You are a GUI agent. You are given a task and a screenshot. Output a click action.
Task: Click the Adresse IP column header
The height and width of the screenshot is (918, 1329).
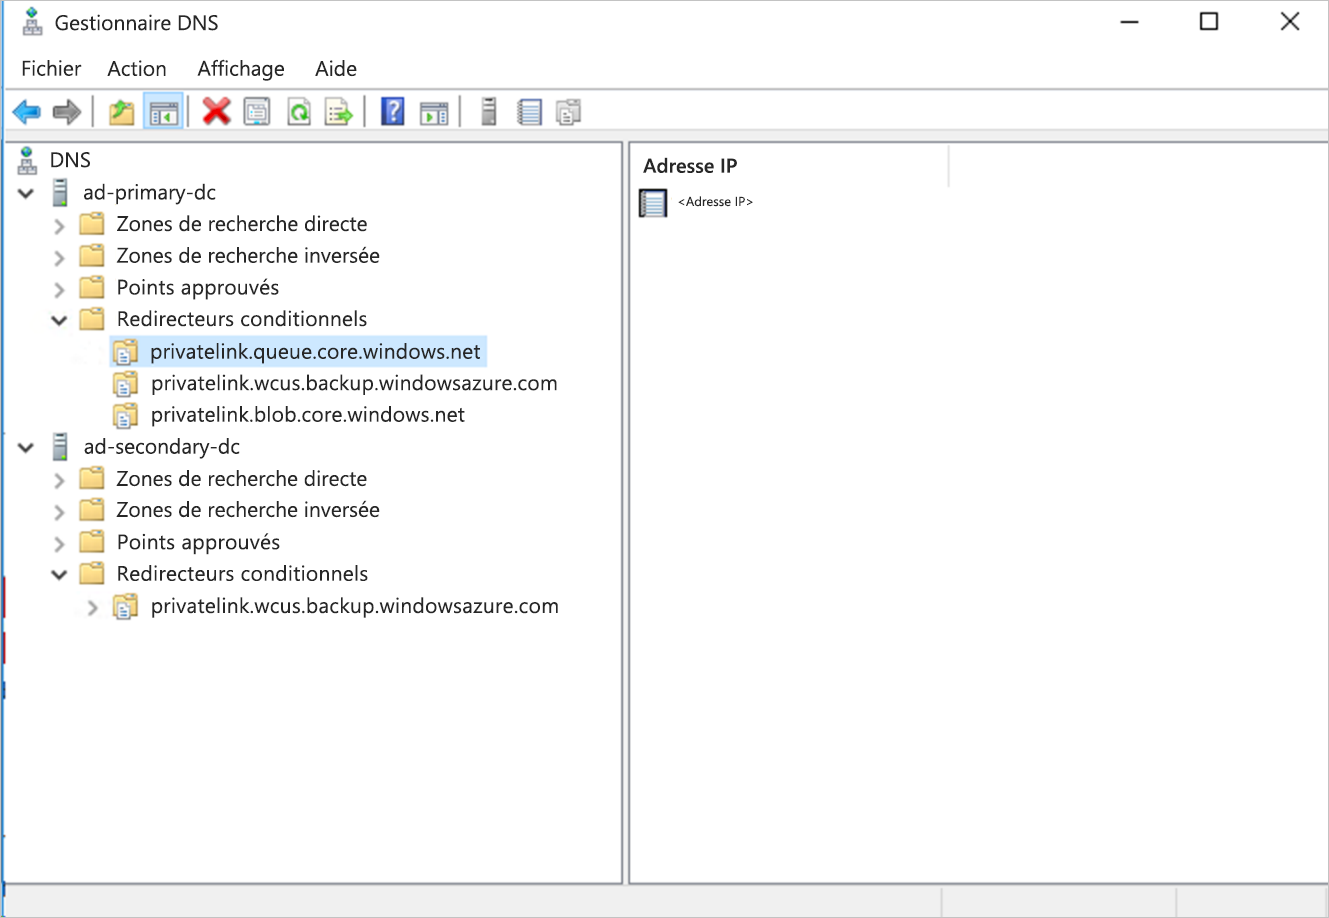pyautogui.click(x=690, y=166)
